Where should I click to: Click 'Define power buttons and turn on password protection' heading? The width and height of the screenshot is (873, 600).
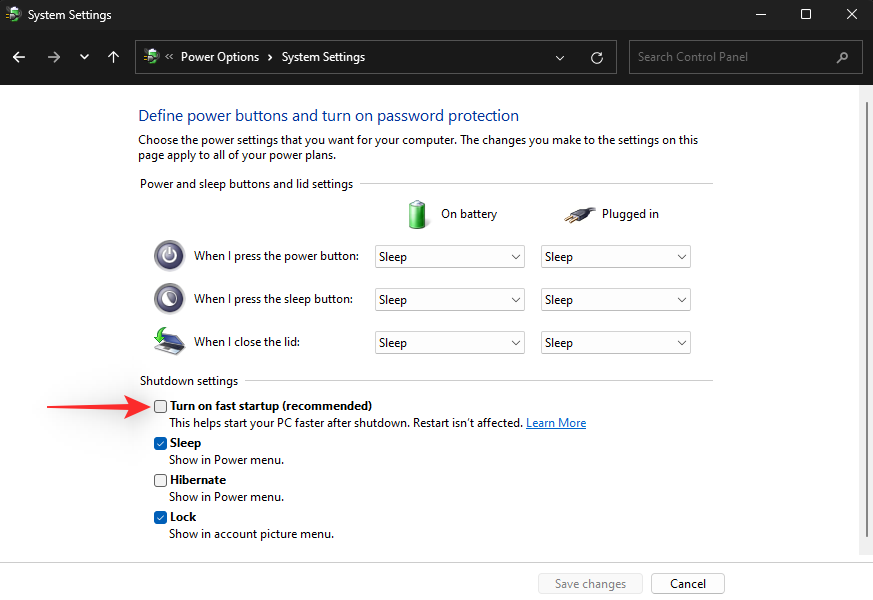tap(328, 116)
